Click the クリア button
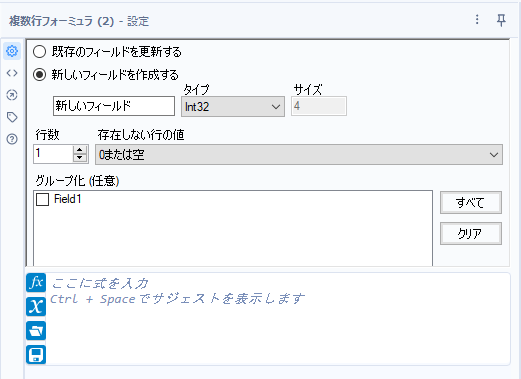The height and width of the screenshot is (379, 521). coord(471,233)
